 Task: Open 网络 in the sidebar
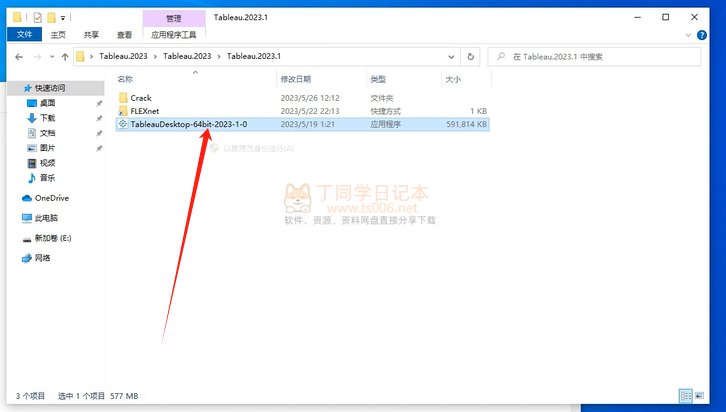(42, 258)
